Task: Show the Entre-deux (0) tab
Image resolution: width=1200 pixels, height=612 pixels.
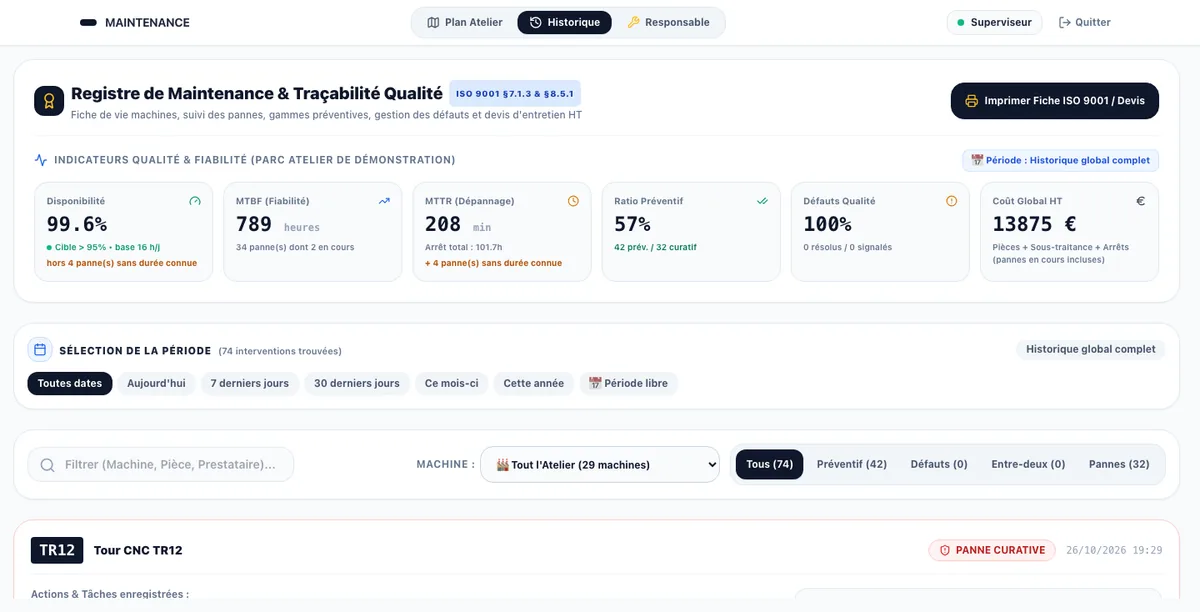Action: [x=1028, y=464]
